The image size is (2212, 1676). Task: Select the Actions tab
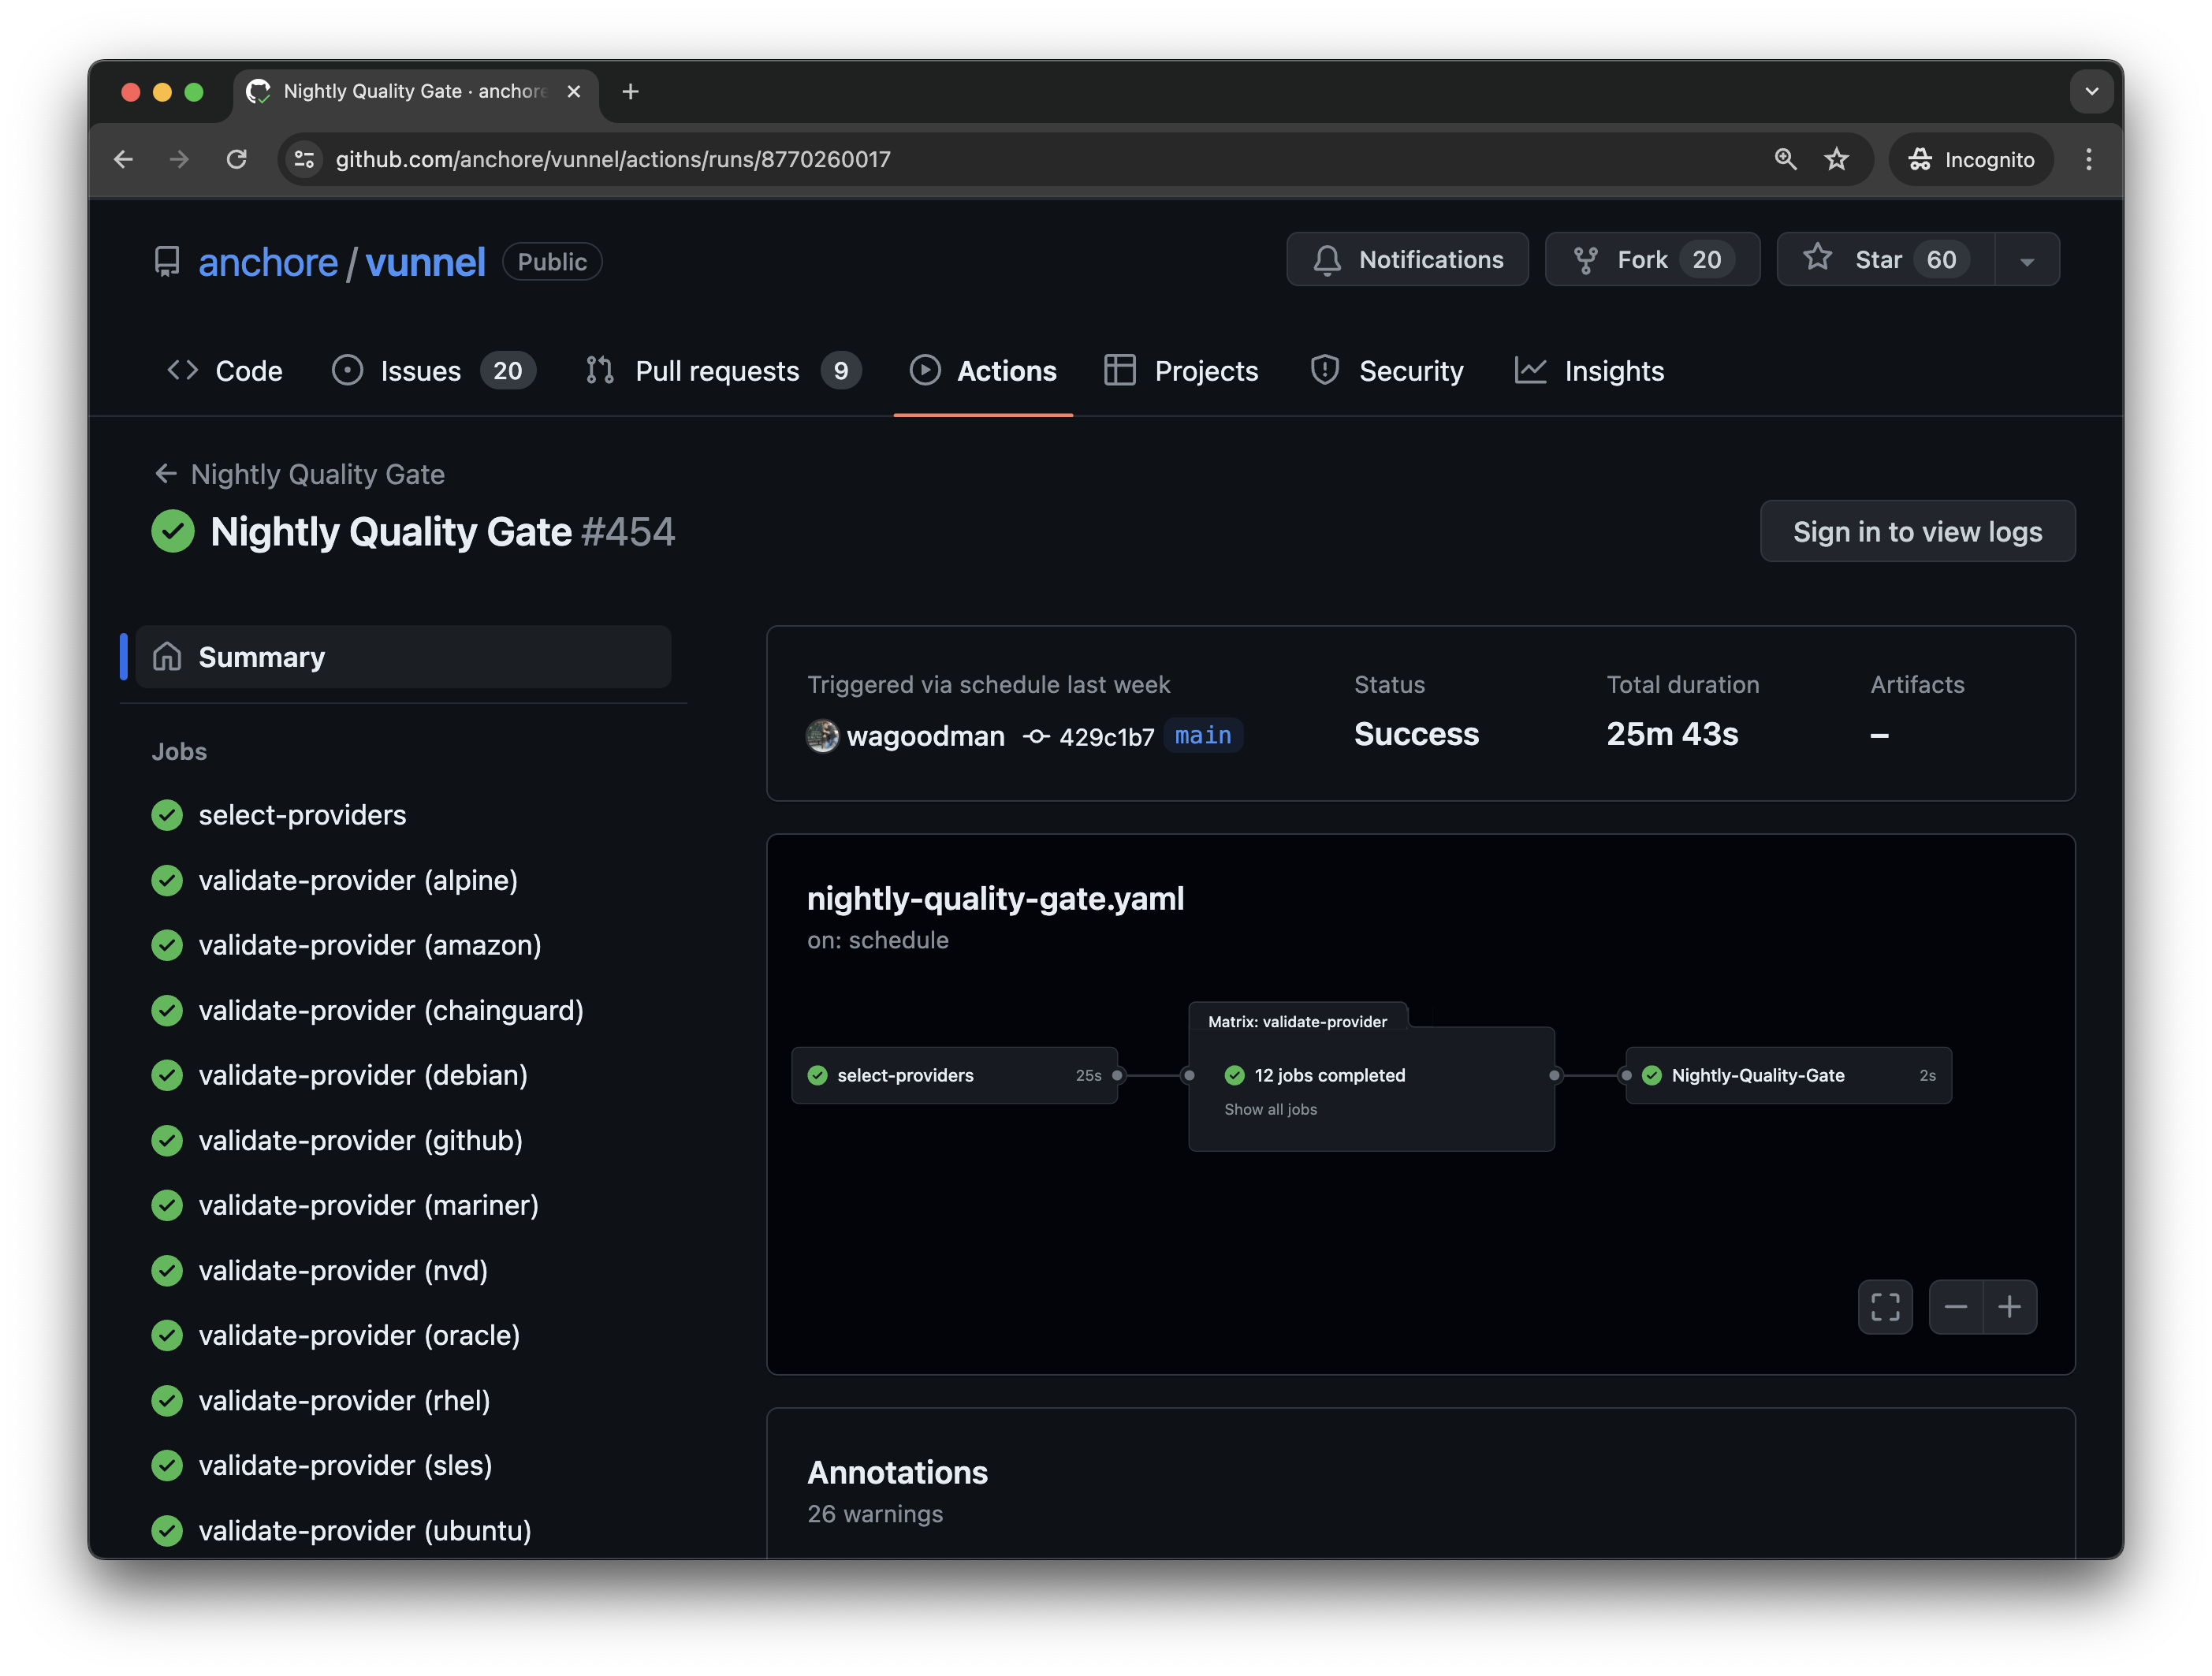pos(983,371)
